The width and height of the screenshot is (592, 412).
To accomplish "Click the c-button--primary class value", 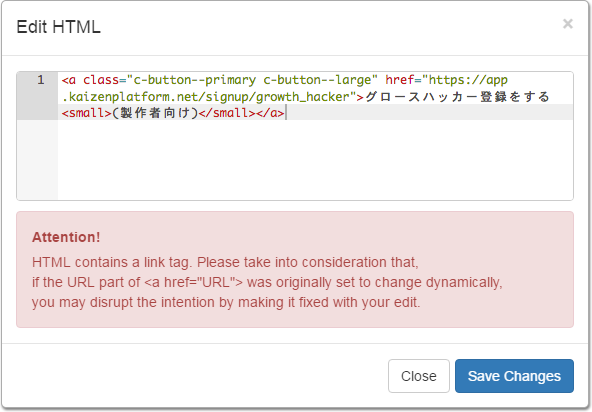I will (194, 80).
